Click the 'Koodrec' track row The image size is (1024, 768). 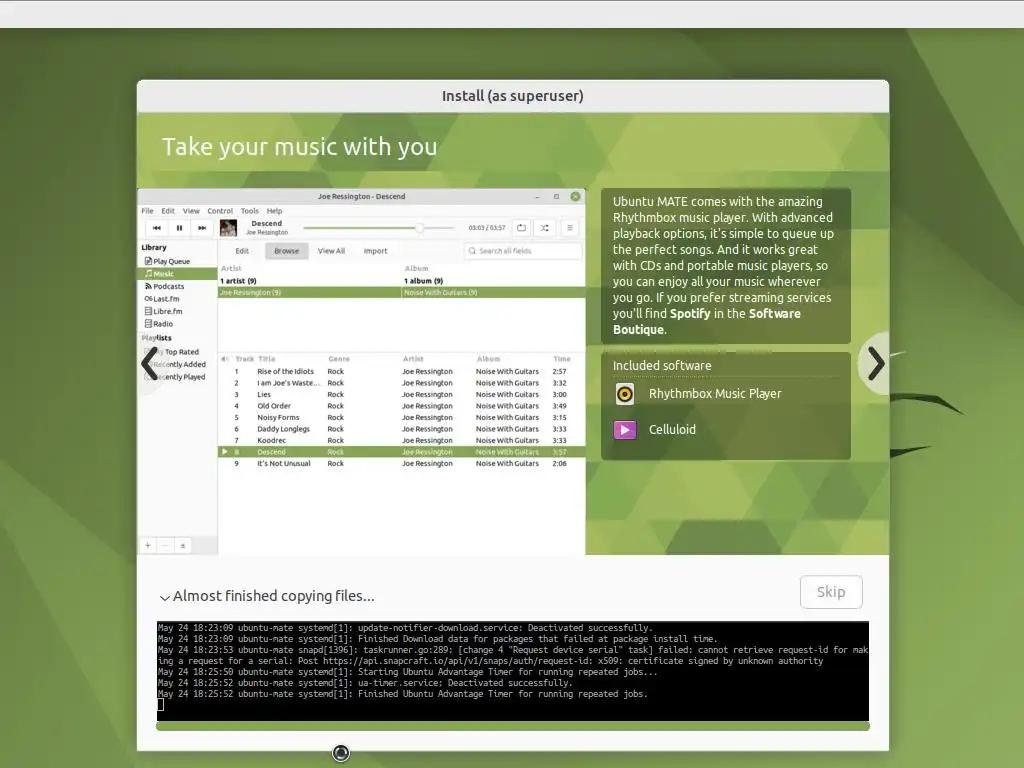[402, 440]
